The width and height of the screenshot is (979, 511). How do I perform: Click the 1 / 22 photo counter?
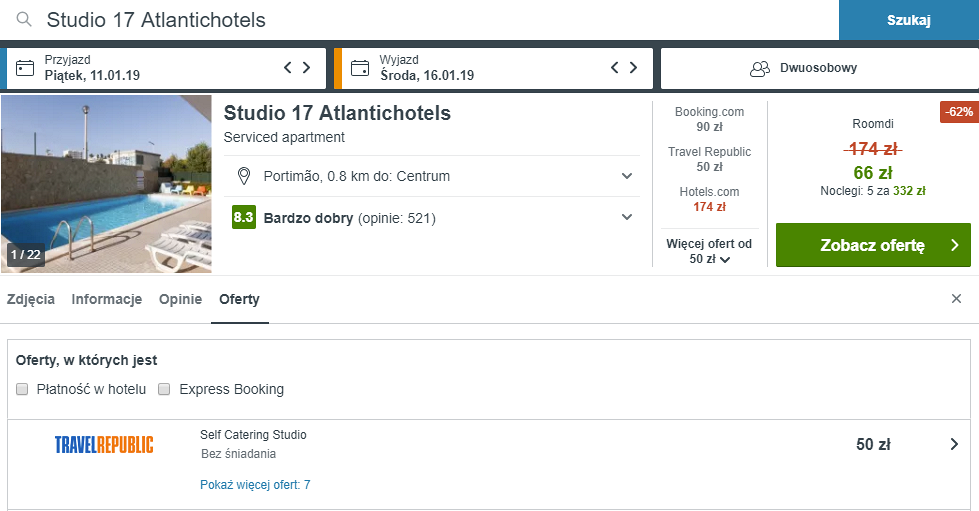click(x=26, y=254)
